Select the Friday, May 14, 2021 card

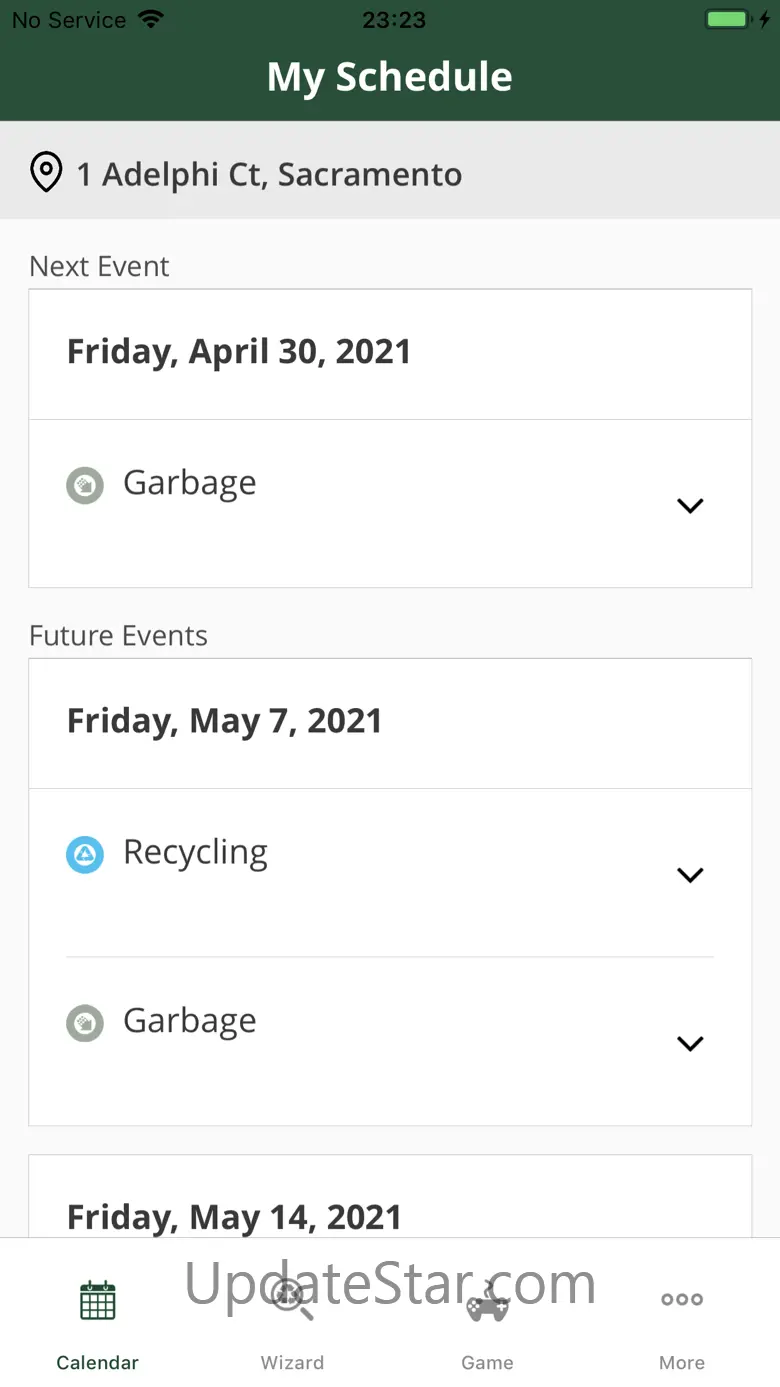234,1216
